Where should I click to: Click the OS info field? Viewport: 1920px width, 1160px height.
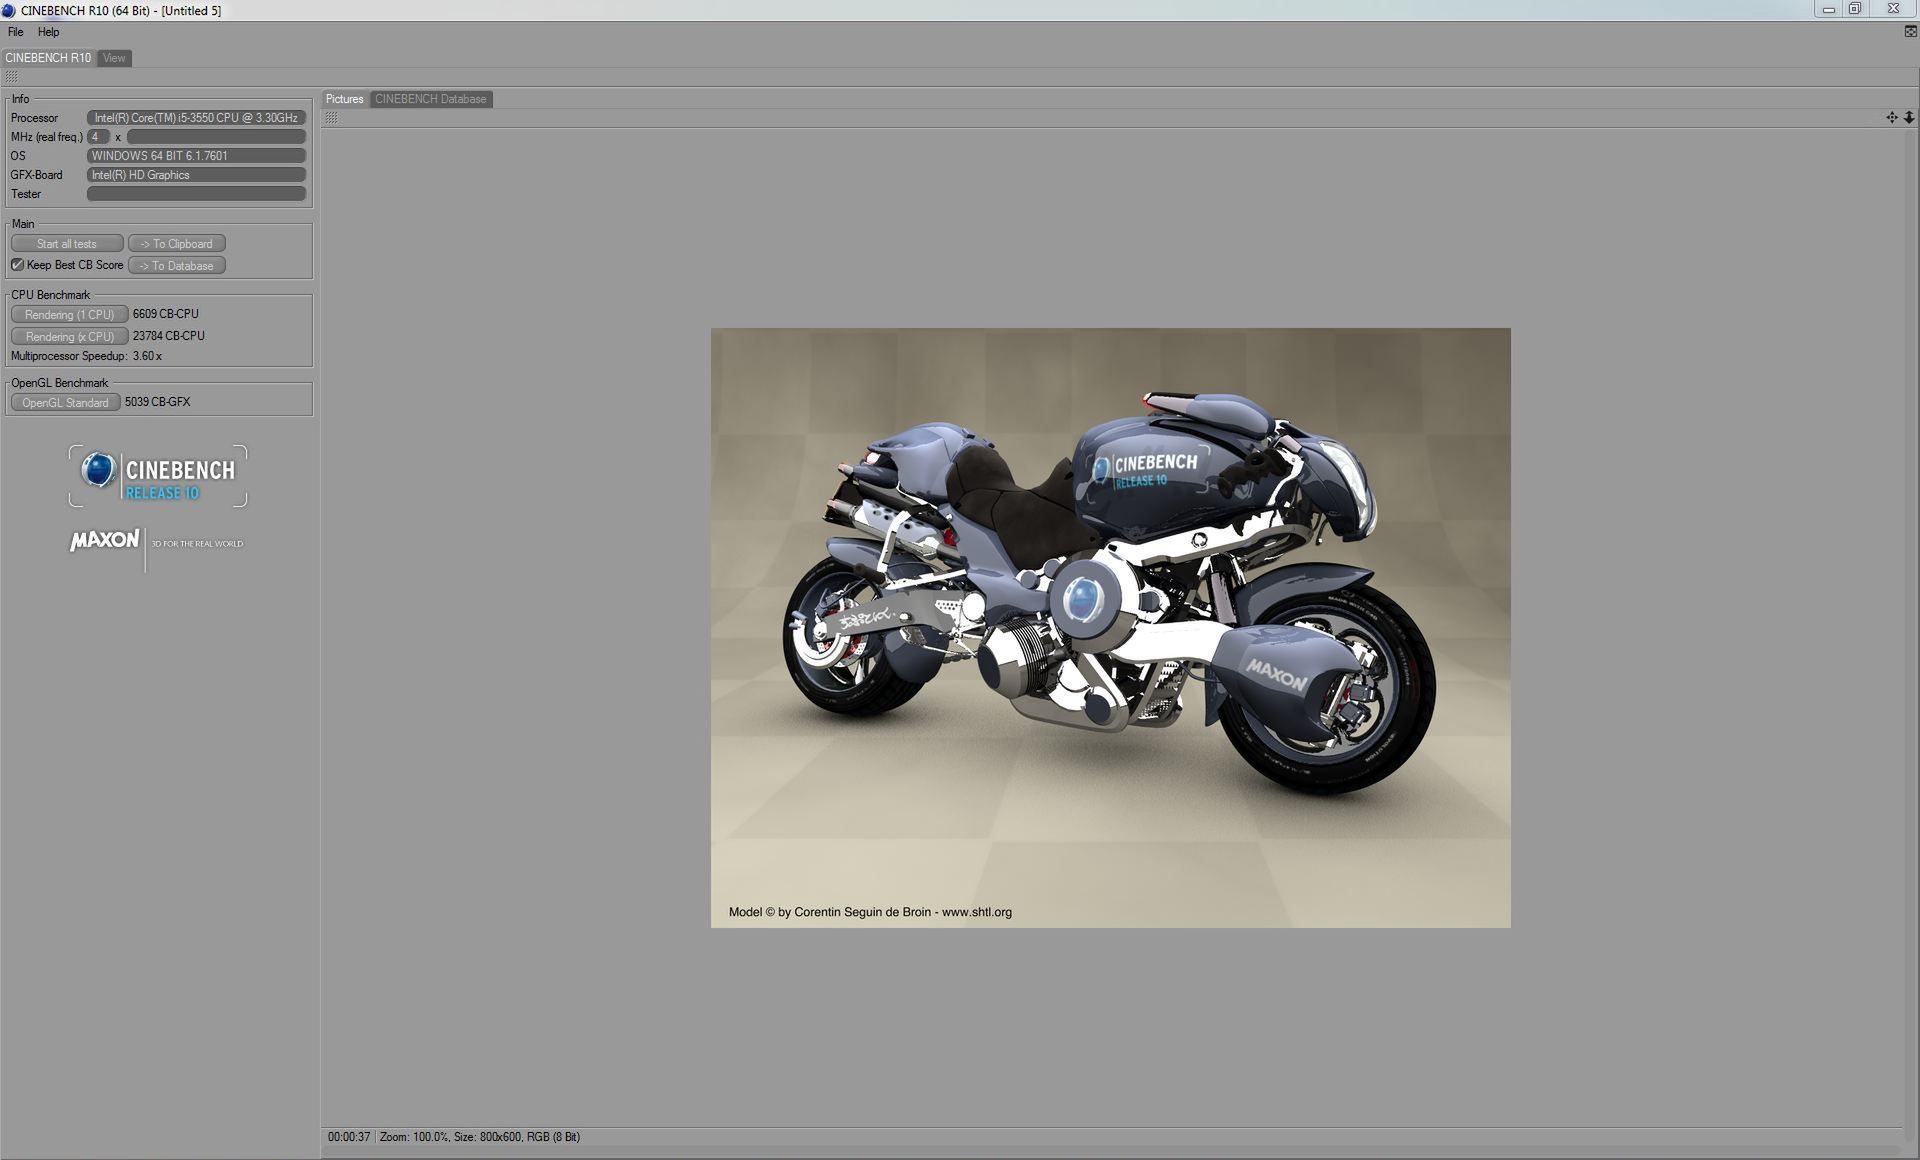coord(196,156)
